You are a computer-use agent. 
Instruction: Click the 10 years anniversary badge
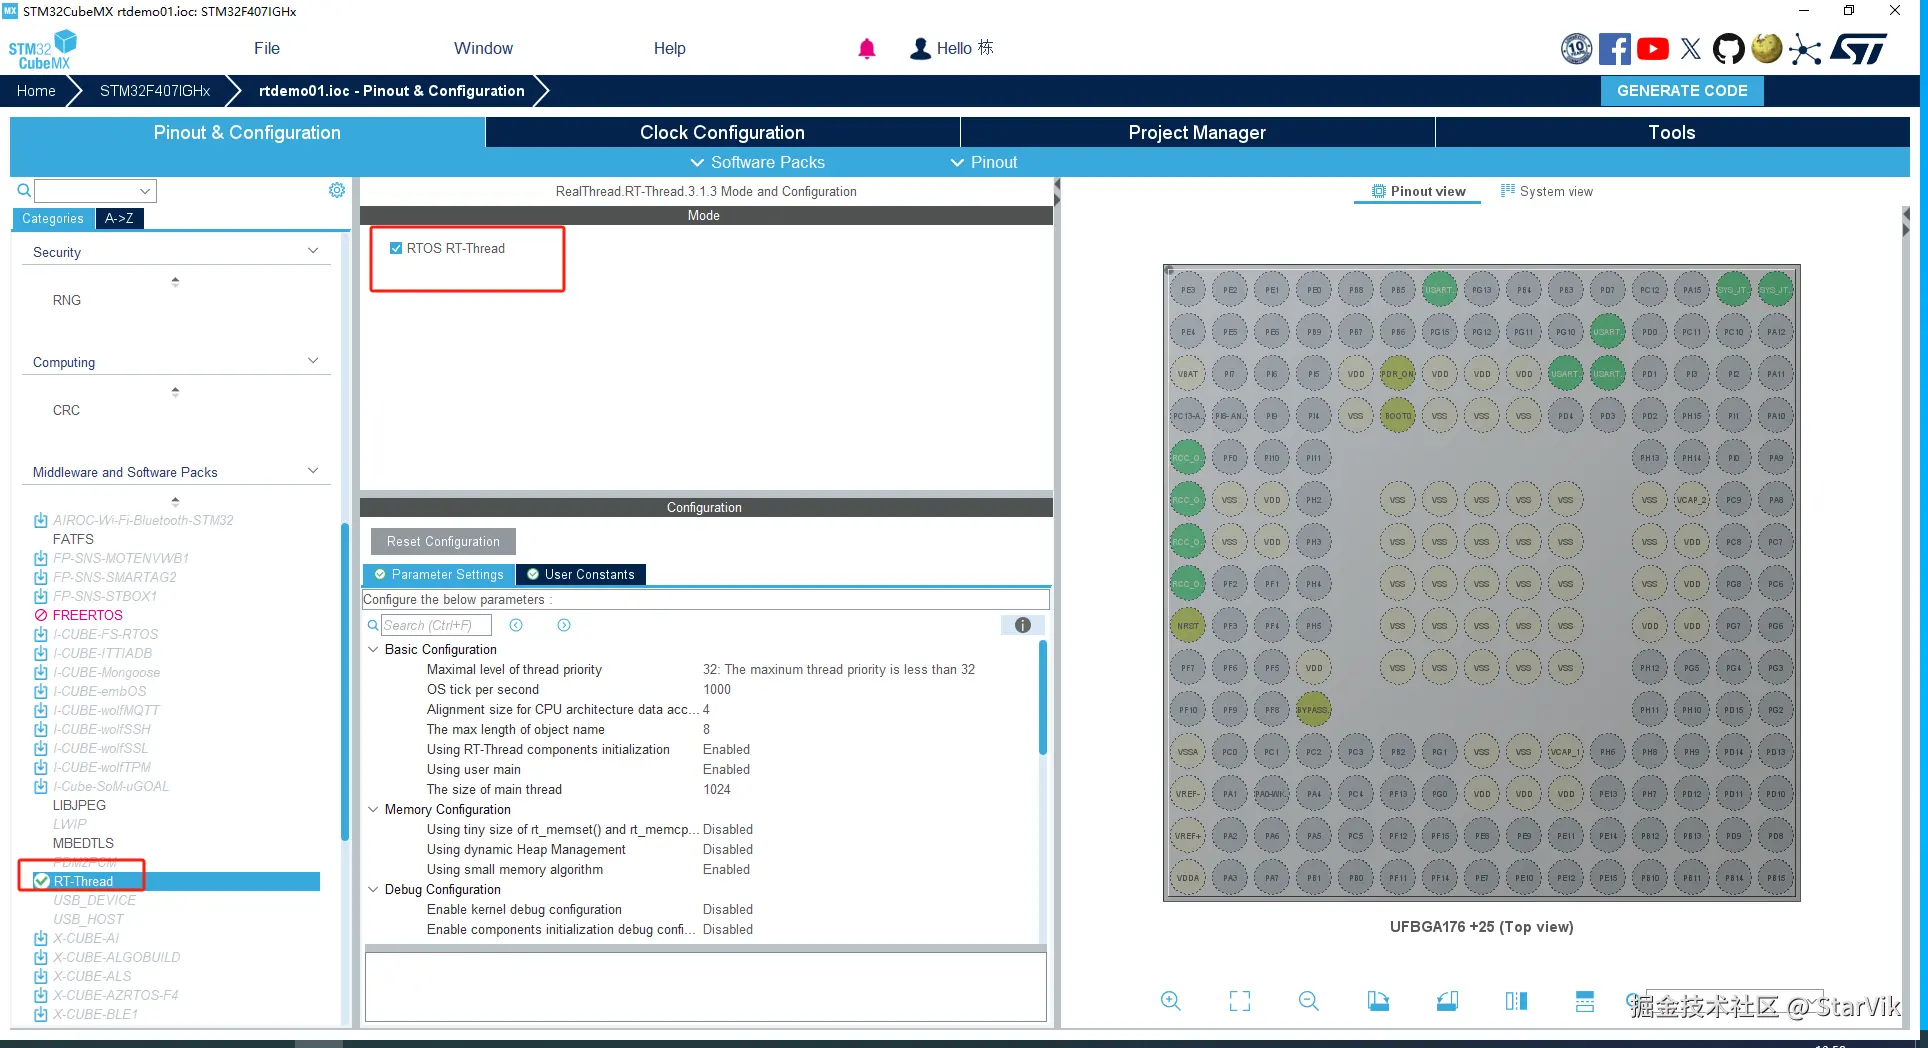point(1577,49)
